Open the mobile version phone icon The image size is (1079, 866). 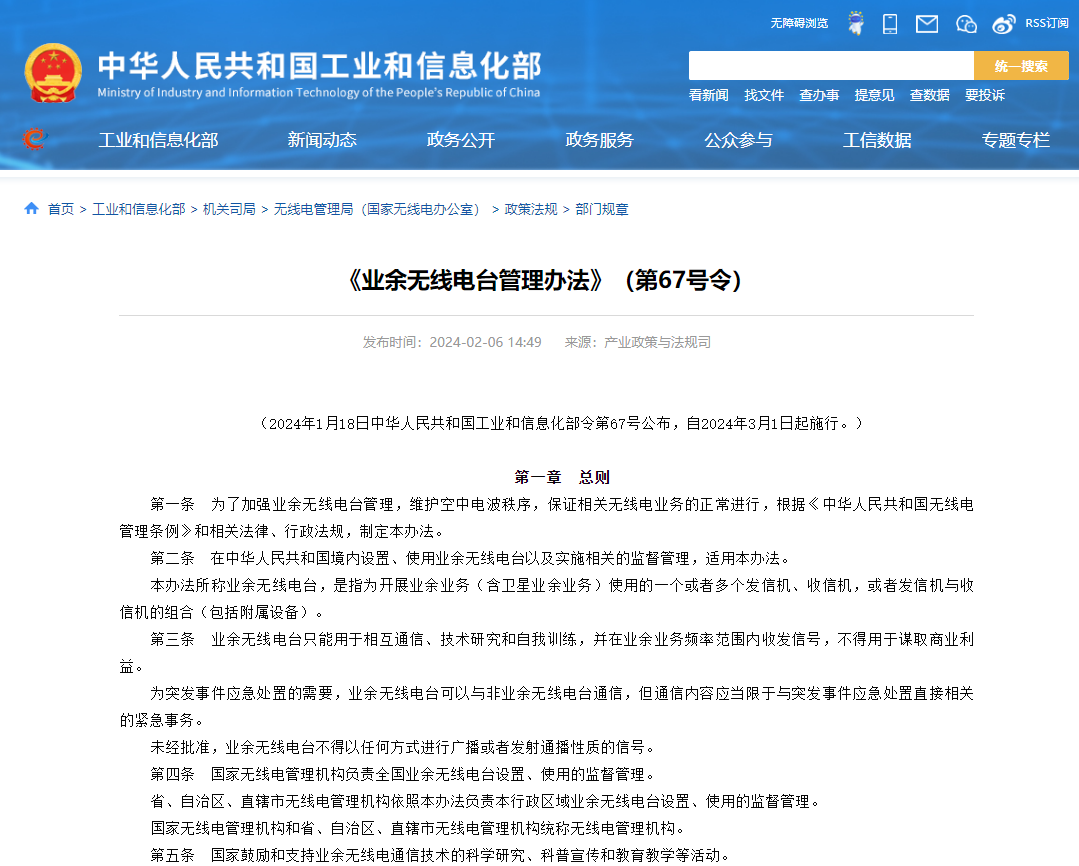[890, 24]
